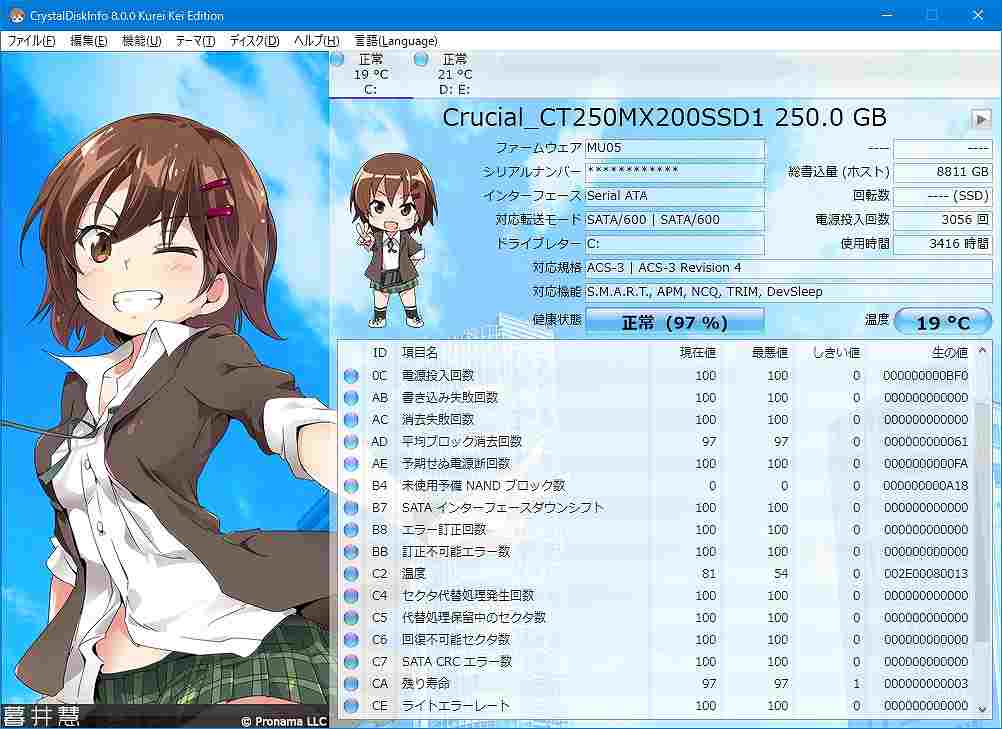Select row text 残り寿命
This screenshot has height=729, width=1002.
(x=425, y=684)
